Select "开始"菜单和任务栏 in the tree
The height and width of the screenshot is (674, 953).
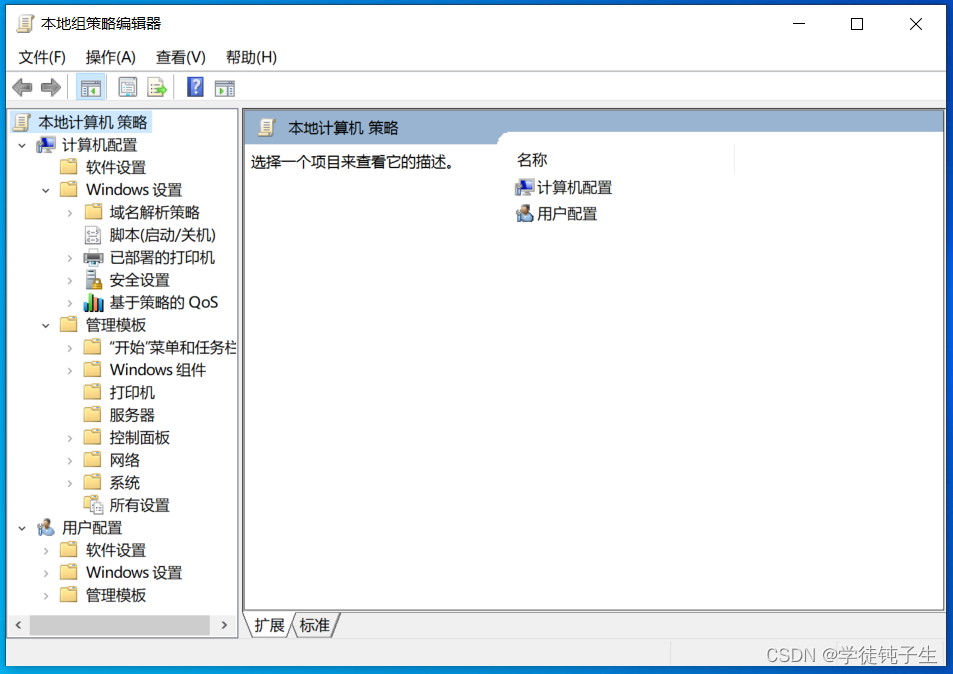pyautogui.click(x=173, y=348)
